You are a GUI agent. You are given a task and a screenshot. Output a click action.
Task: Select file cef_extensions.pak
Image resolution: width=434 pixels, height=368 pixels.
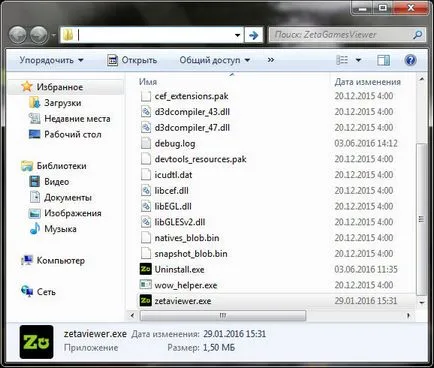tap(191, 96)
